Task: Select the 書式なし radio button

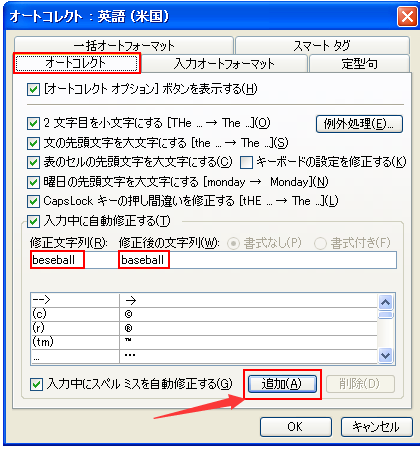Action: coord(233,243)
